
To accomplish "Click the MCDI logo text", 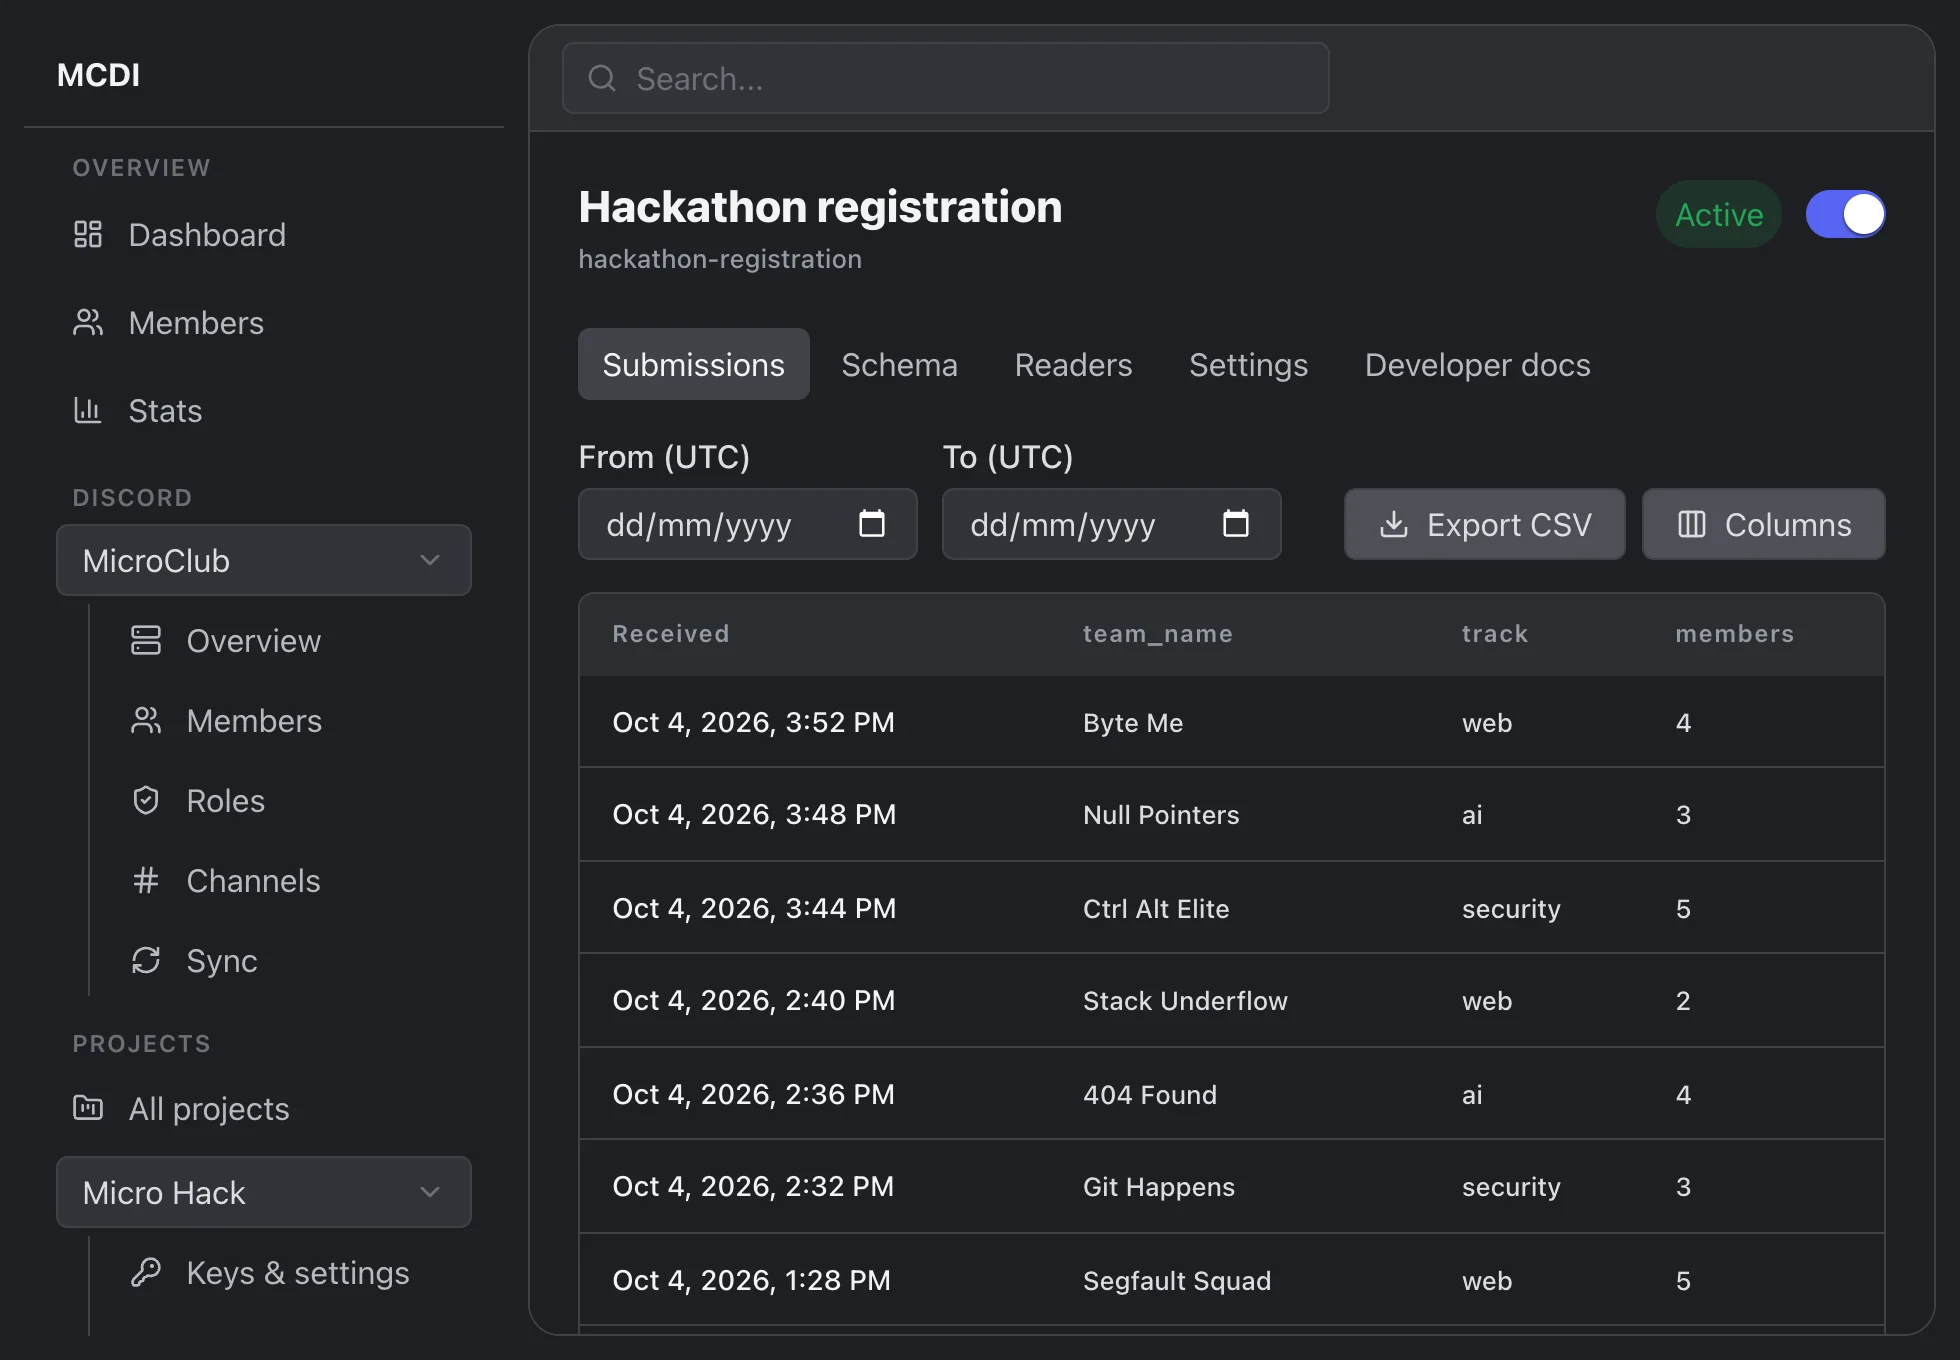I will (98, 75).
